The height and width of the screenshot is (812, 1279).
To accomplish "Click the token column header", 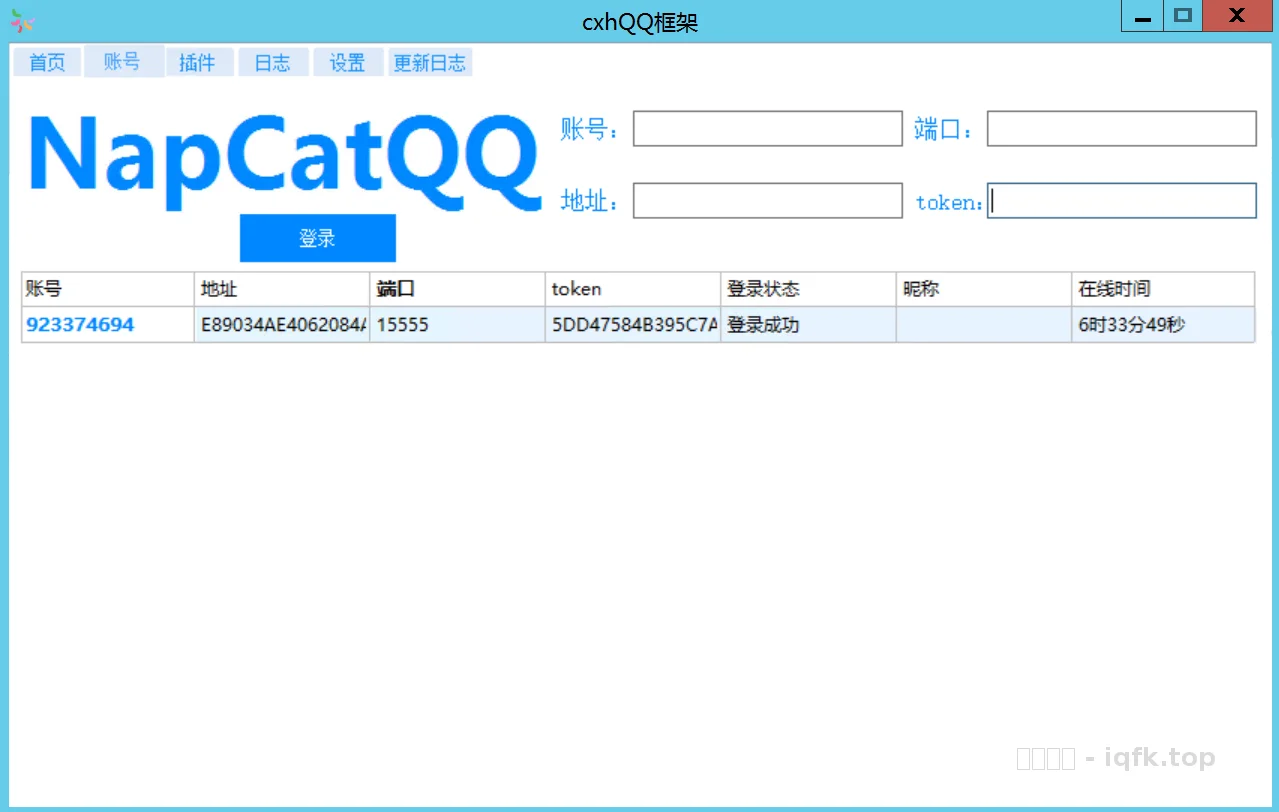I will 632,288.
